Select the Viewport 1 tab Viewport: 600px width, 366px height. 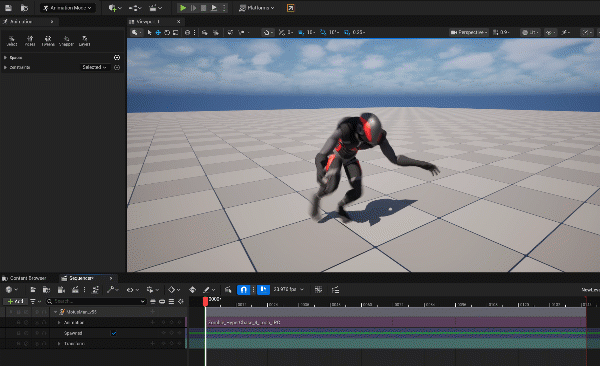click(148, 21)
